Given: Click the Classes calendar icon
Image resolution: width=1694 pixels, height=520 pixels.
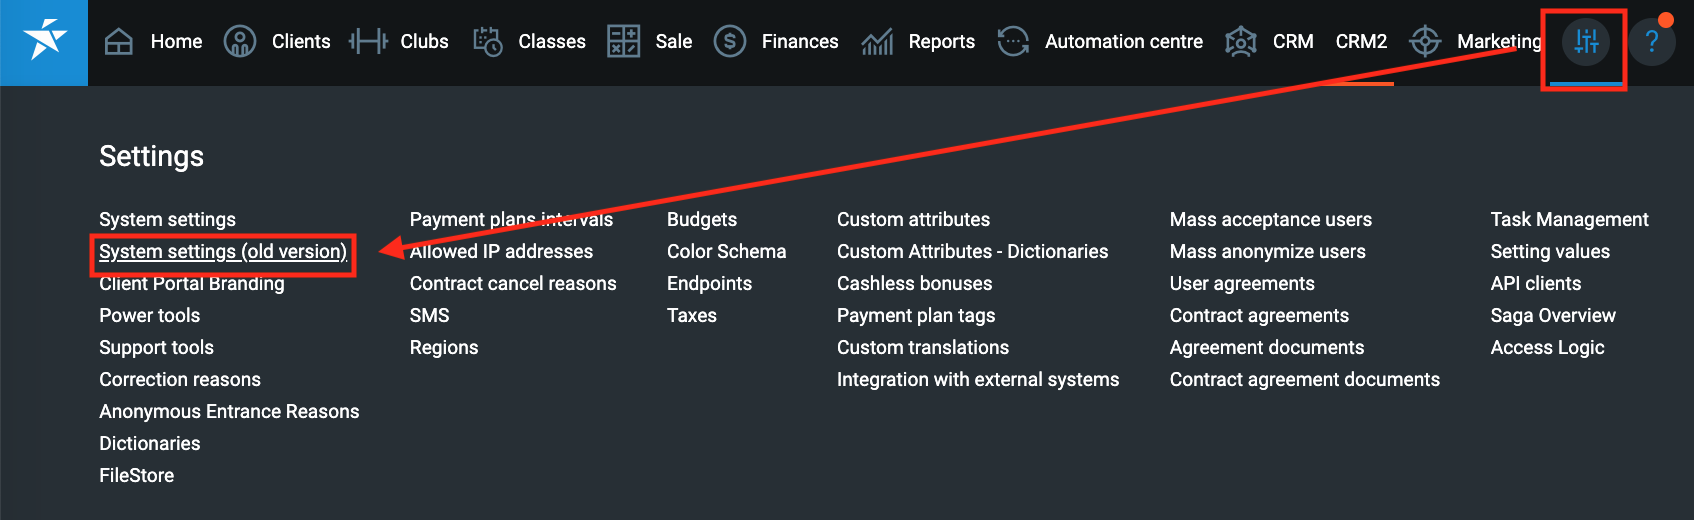Looking at the screenshot, I should pyautogui.click(x=488, y=42).
